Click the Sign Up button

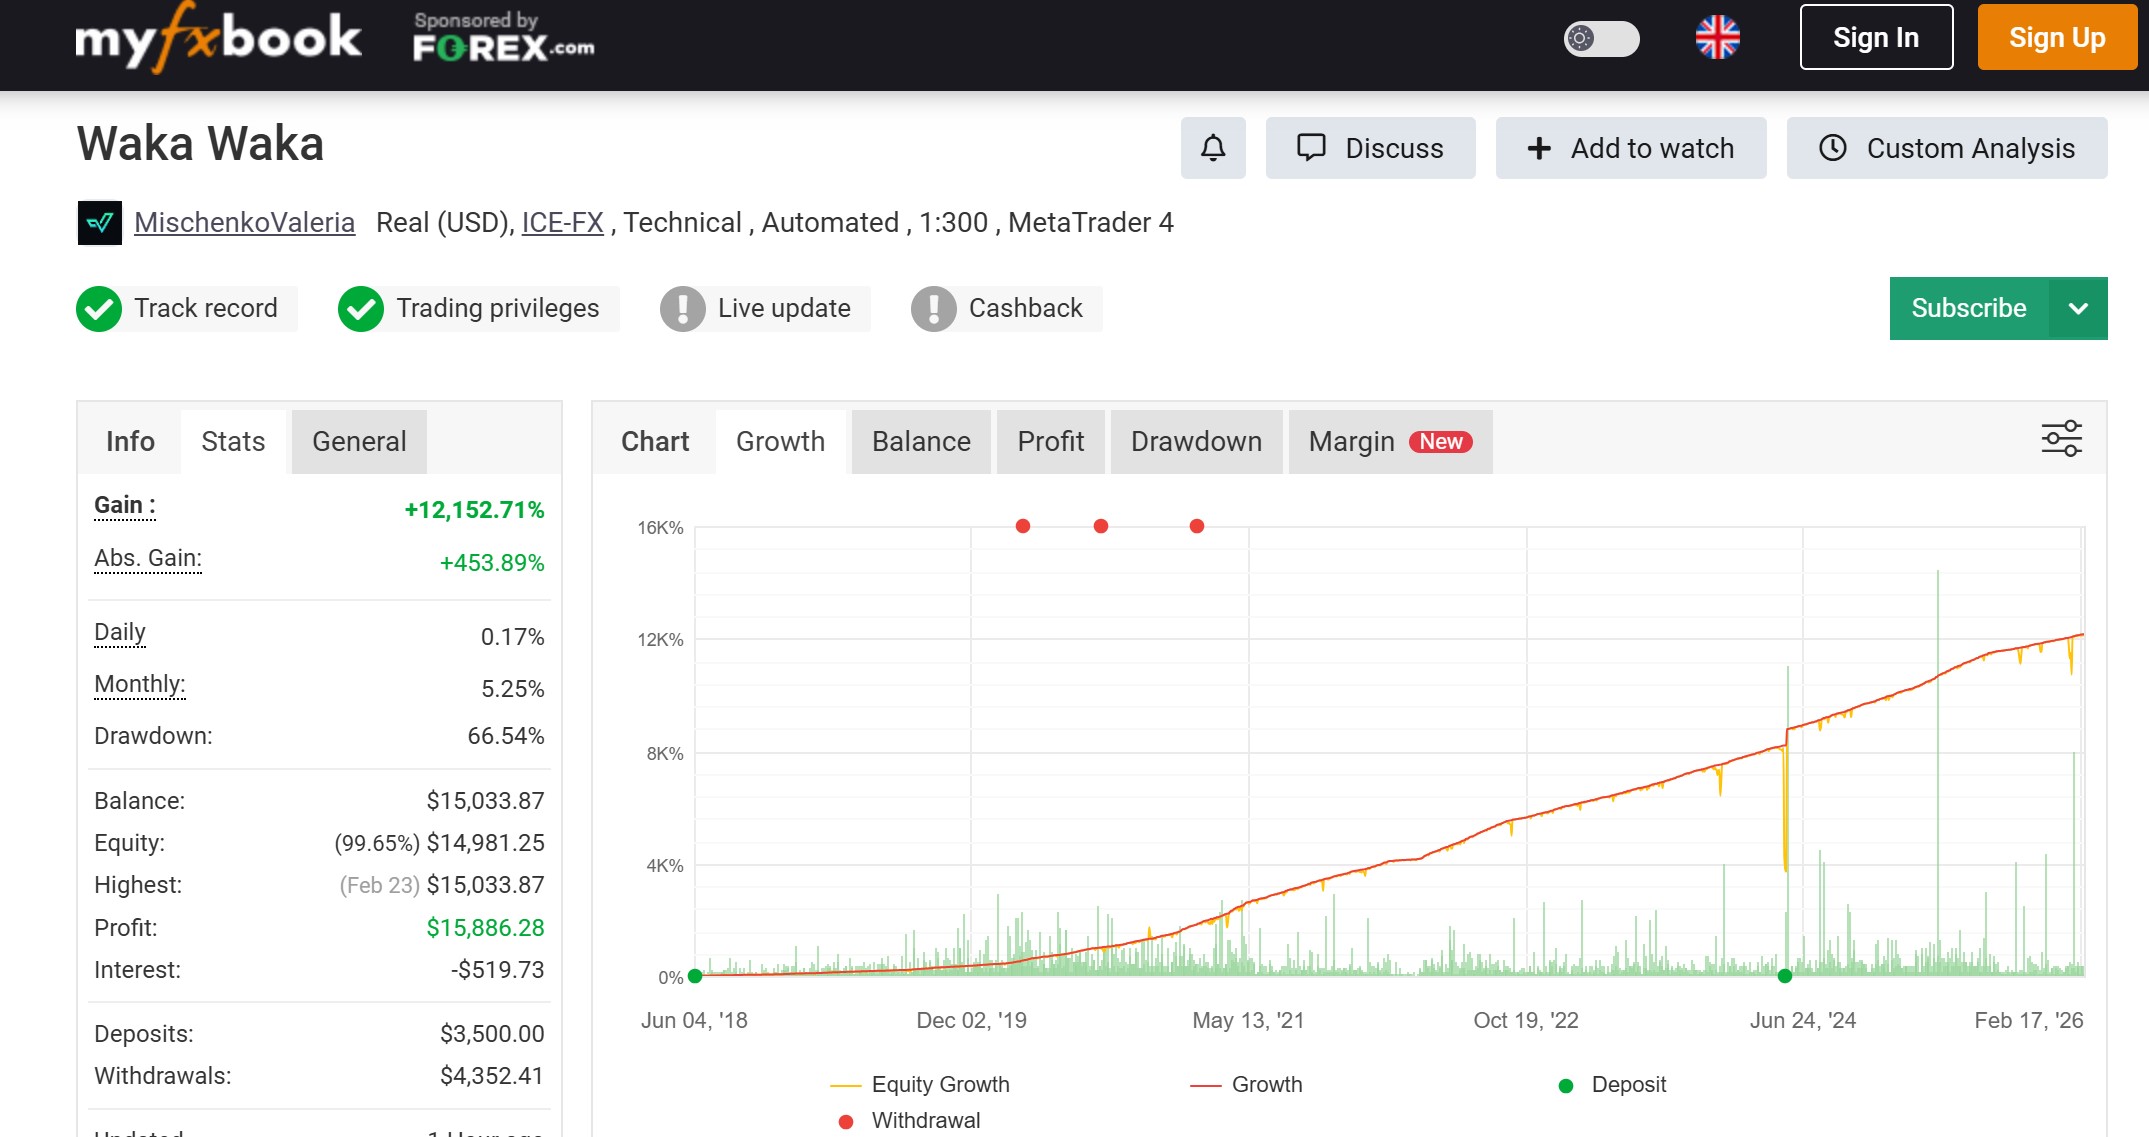coord(2057,38)
